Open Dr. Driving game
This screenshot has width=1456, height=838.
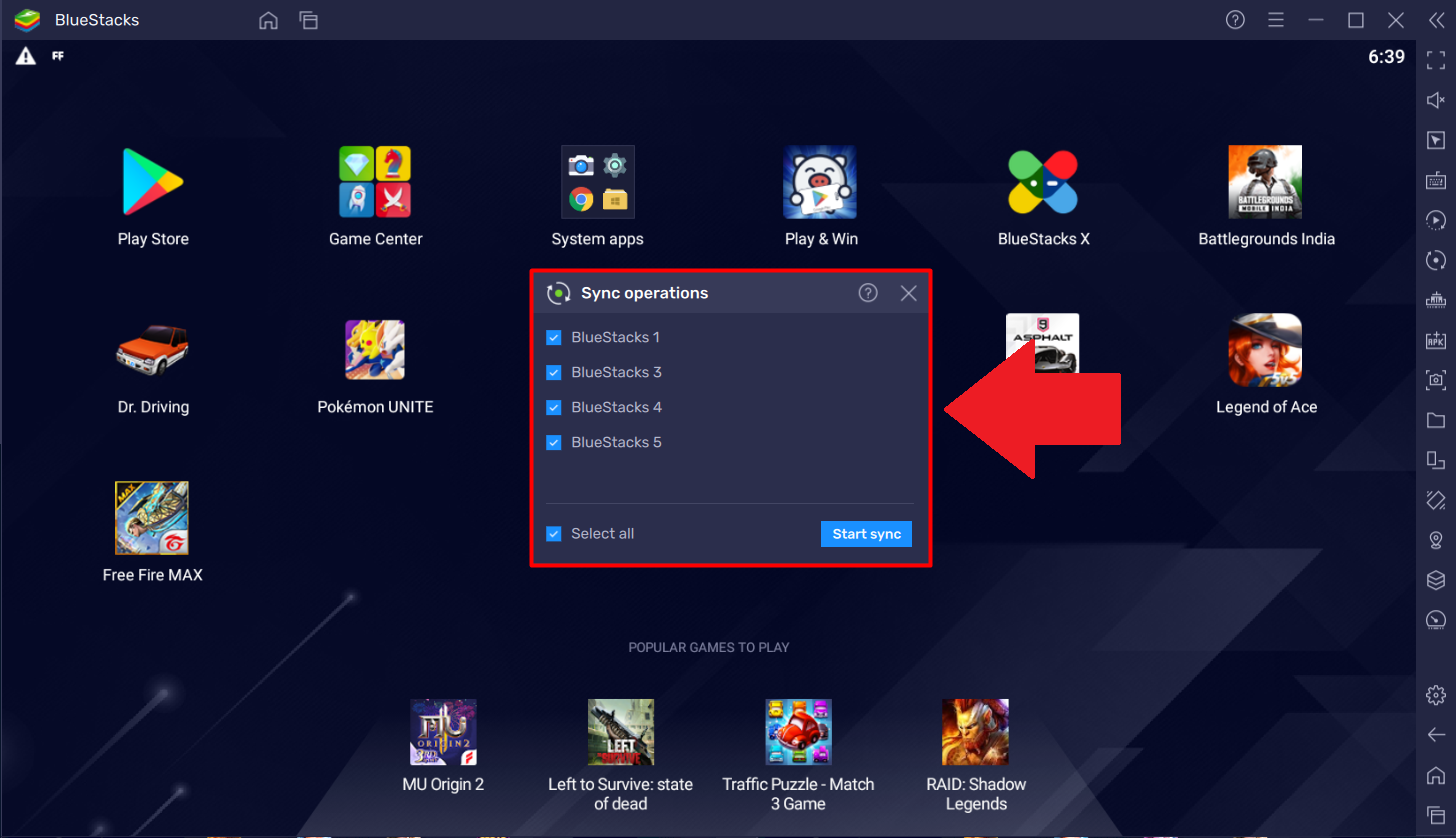tap(153, 350)
